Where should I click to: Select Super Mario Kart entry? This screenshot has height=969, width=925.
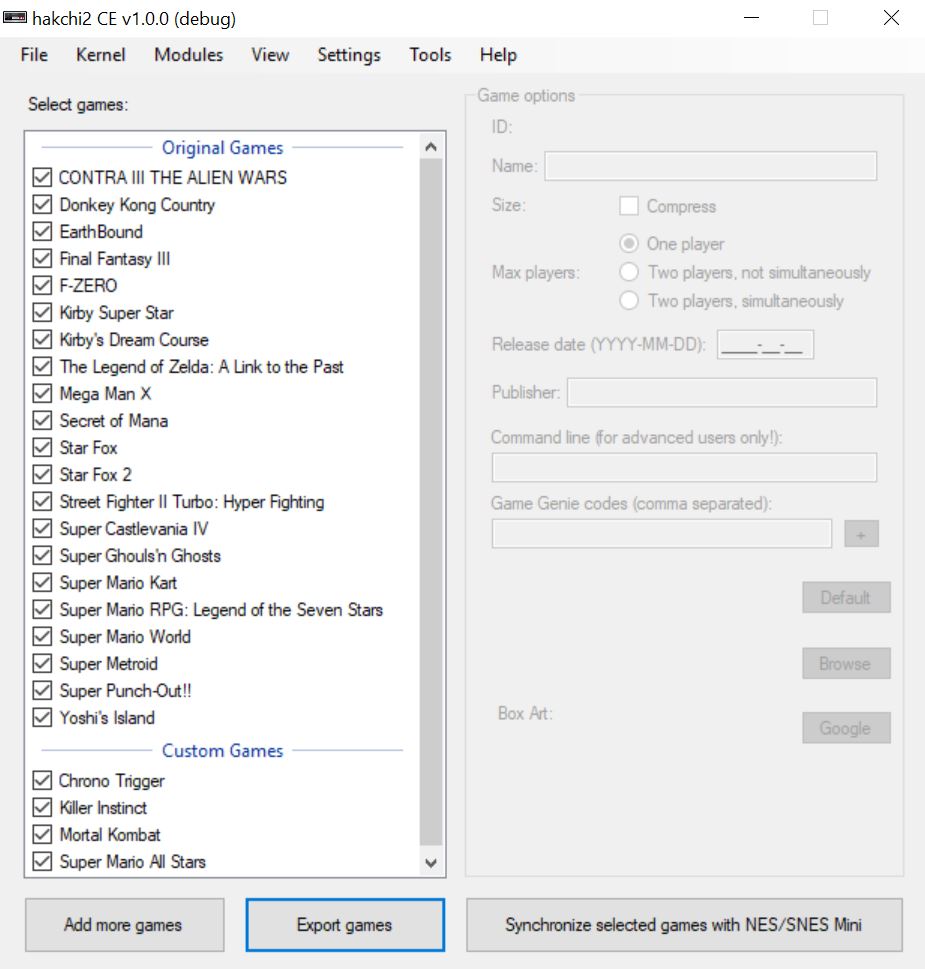[x=118, y=583]
